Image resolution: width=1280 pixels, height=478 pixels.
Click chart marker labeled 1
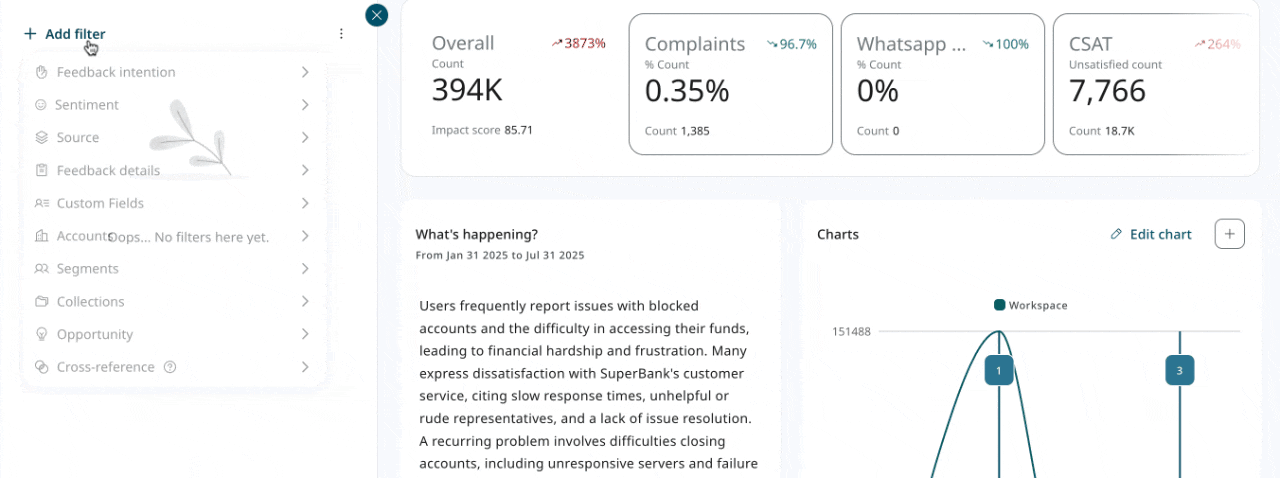[999, 370]
